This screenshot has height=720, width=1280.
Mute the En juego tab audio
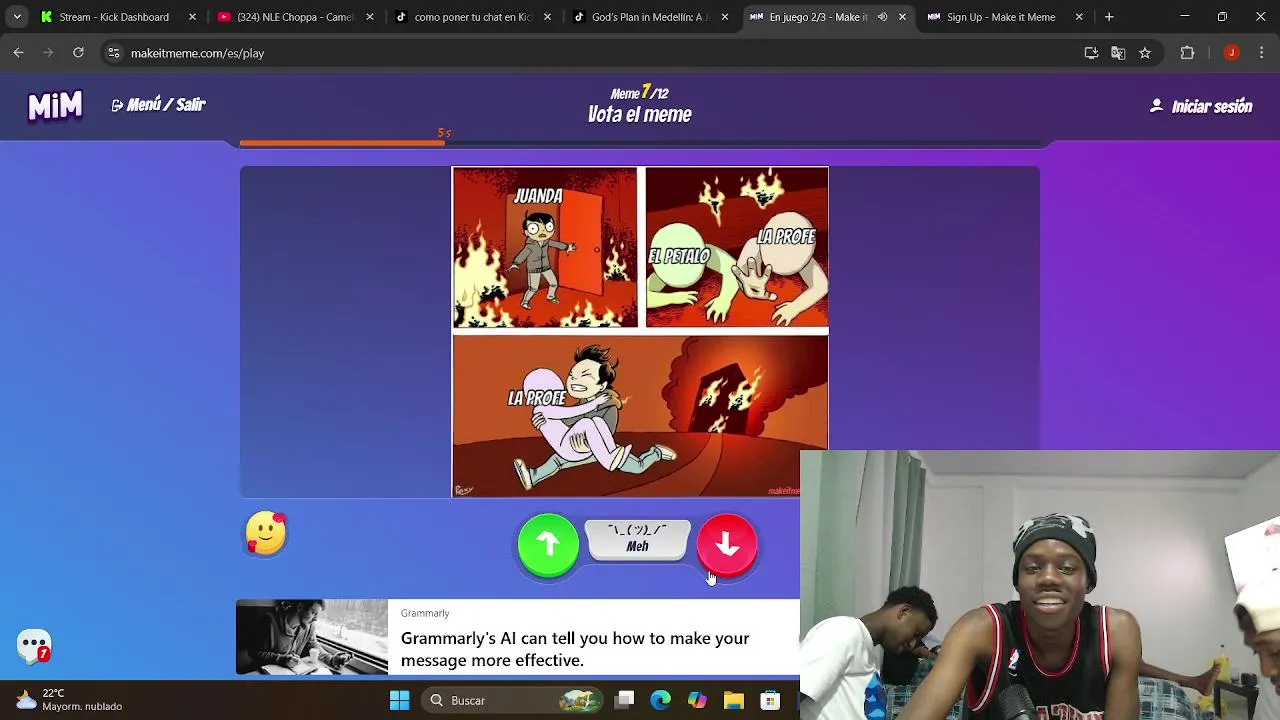click(x=882, y=17)
